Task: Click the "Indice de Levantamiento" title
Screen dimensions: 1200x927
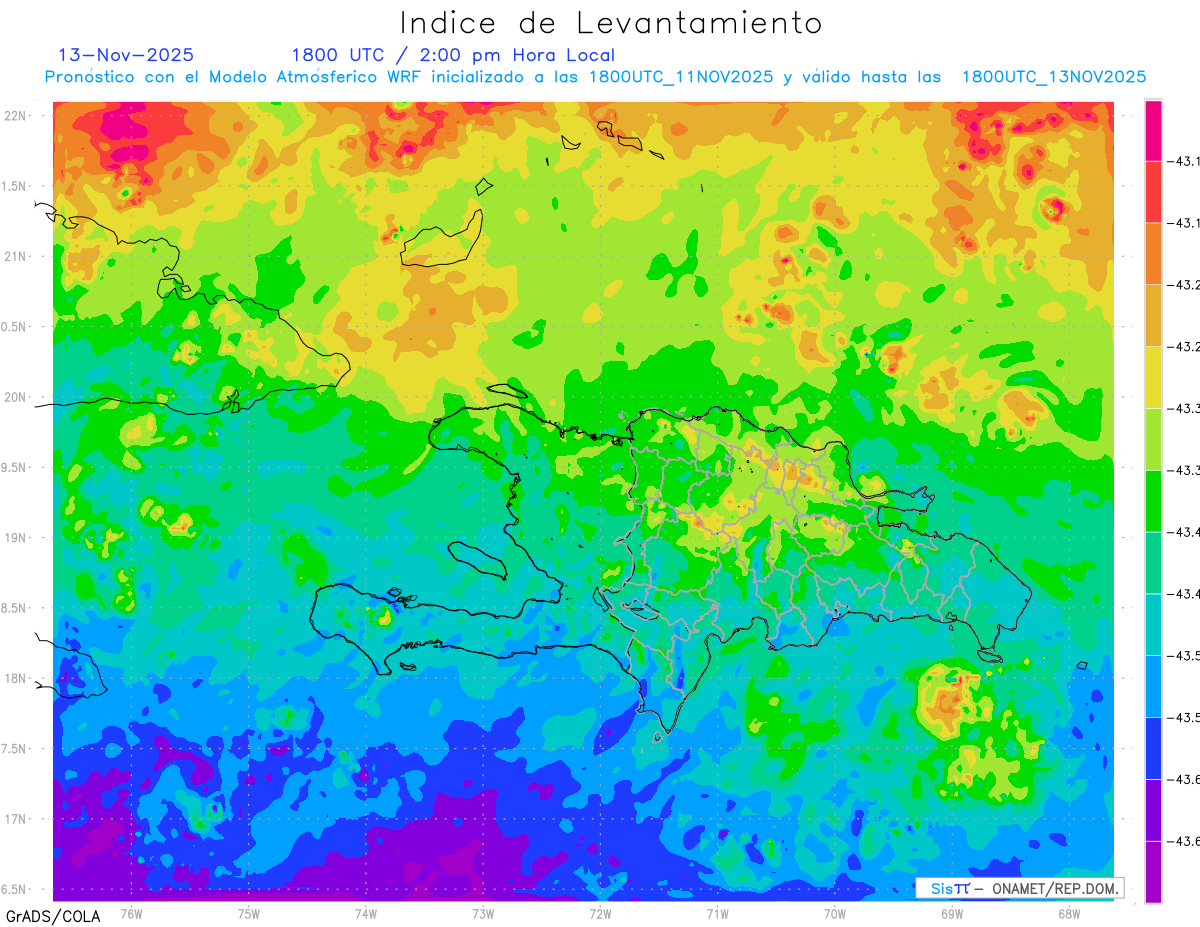Action: coord(611,23)
